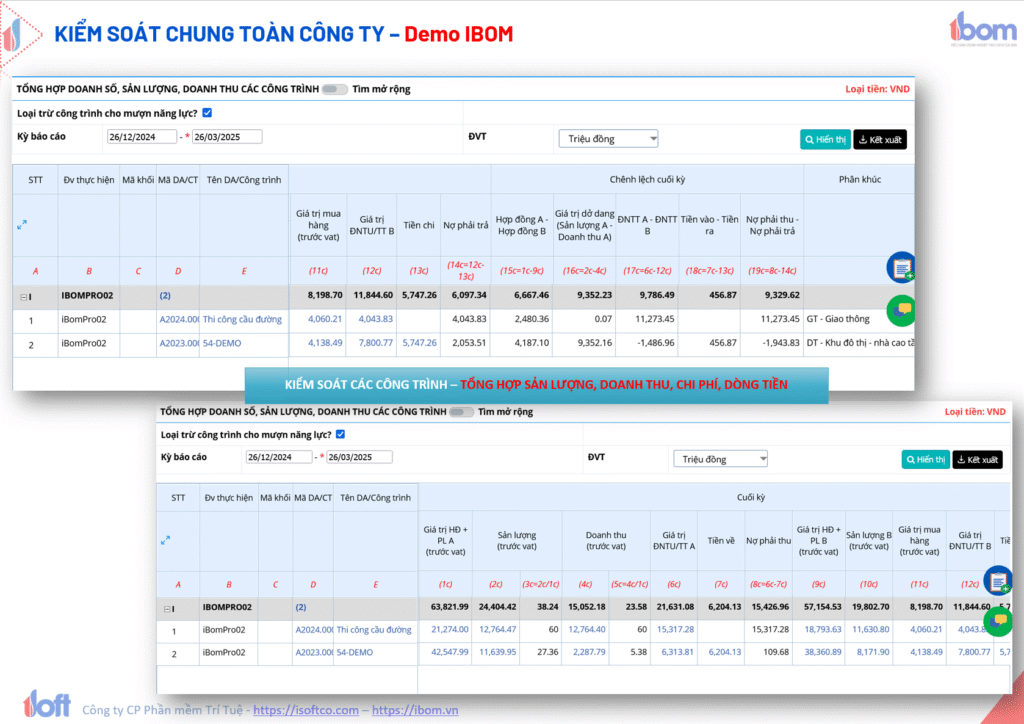
Task: Open the green chat icon on lower panel
Action: [997, 621]
